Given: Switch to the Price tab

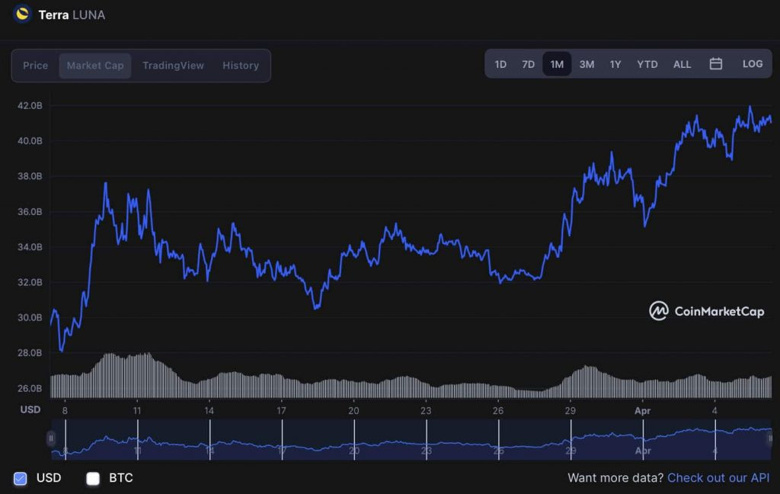Looking at the screenshot, I should pyautogui.click(x=36, y=66).
